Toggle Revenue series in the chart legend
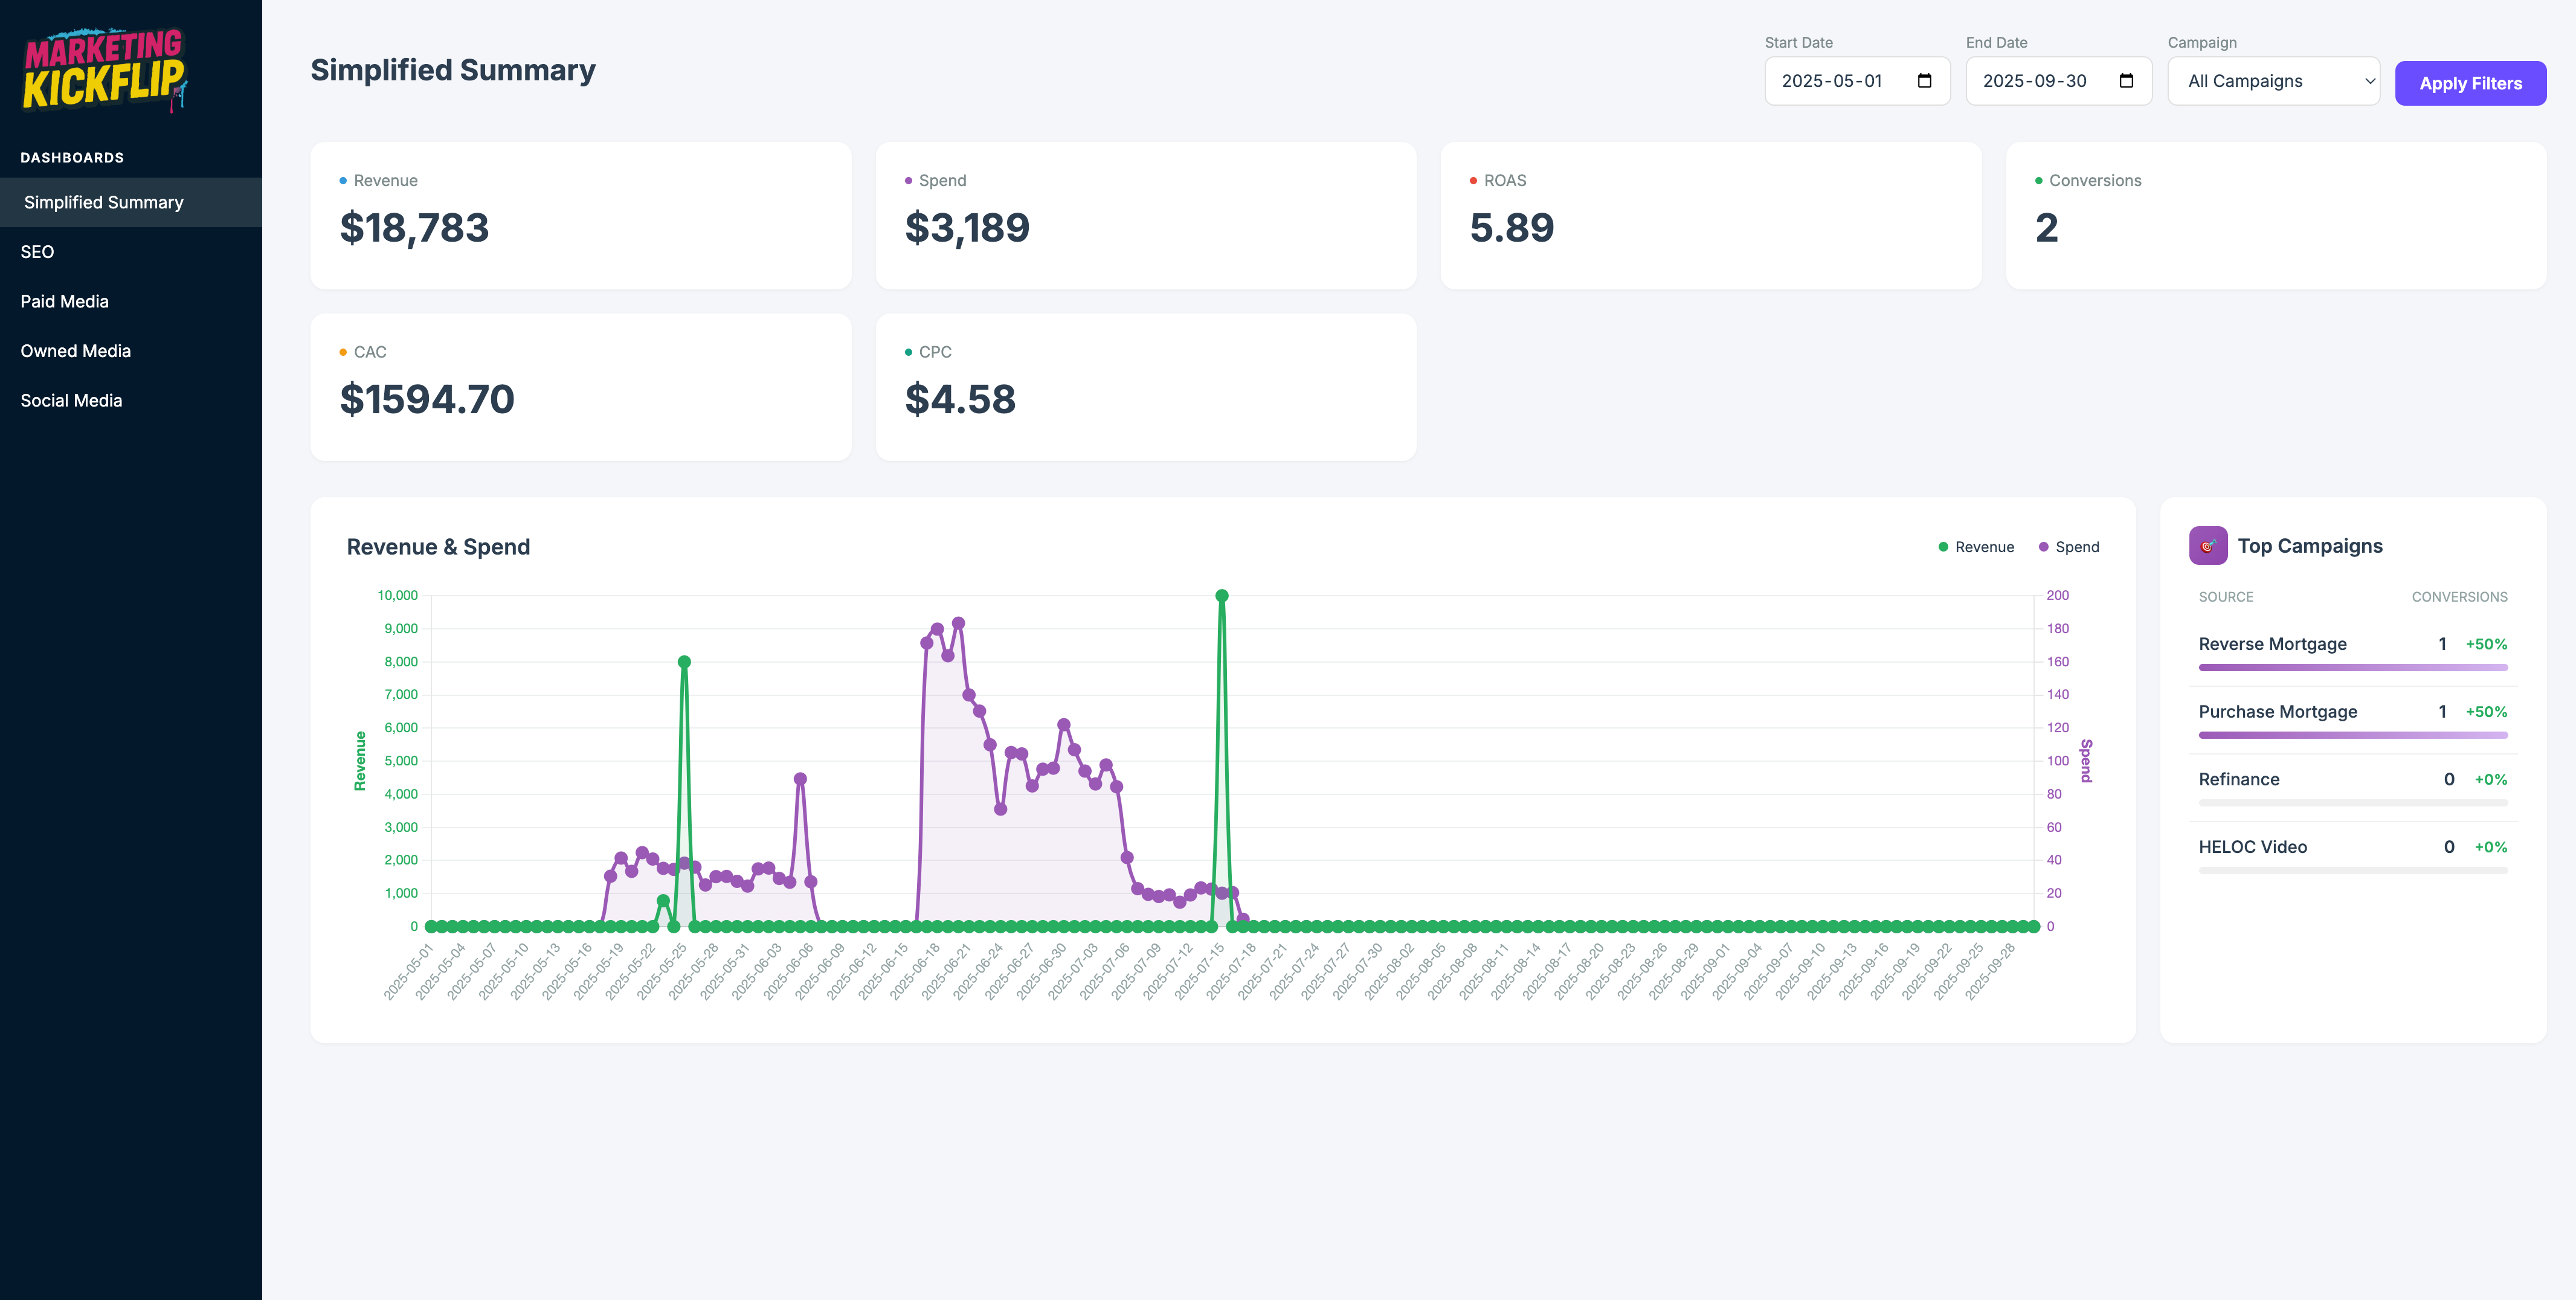This screenshot has width=2576, height=1300. click(x=1975, y=547)
